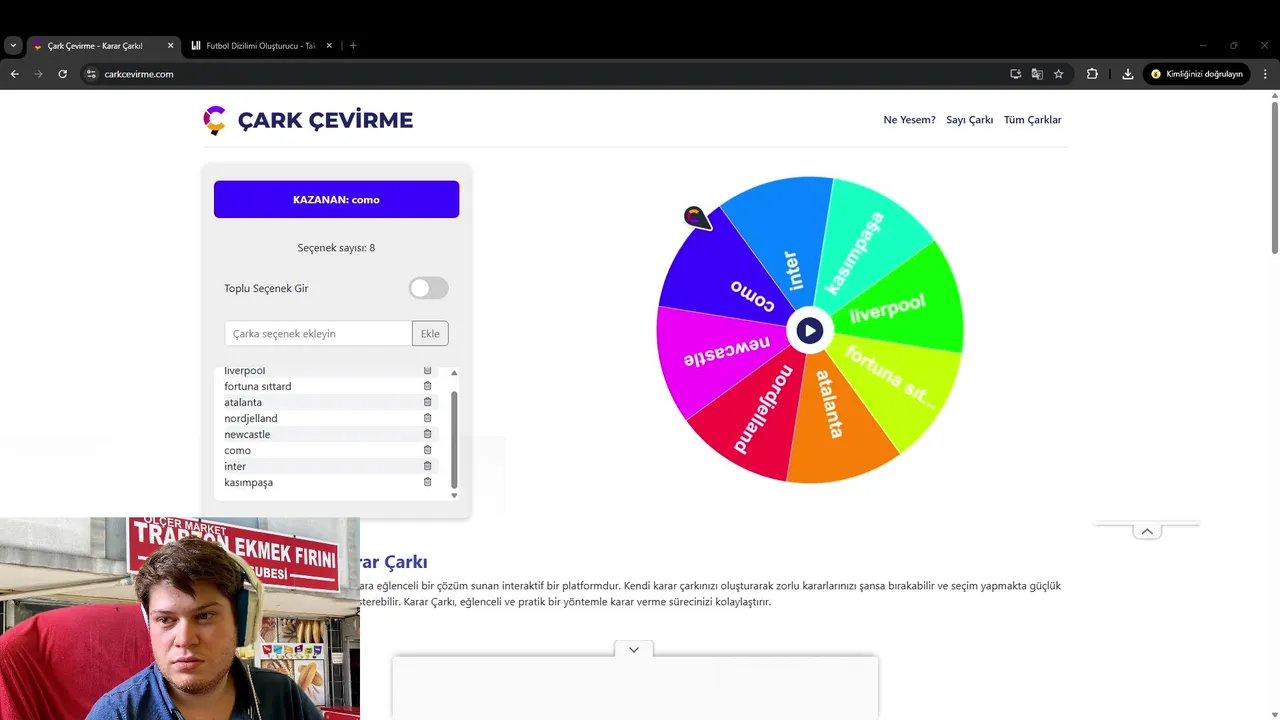
Task: Click the wheel pointer marker
Action: (697, 217)
